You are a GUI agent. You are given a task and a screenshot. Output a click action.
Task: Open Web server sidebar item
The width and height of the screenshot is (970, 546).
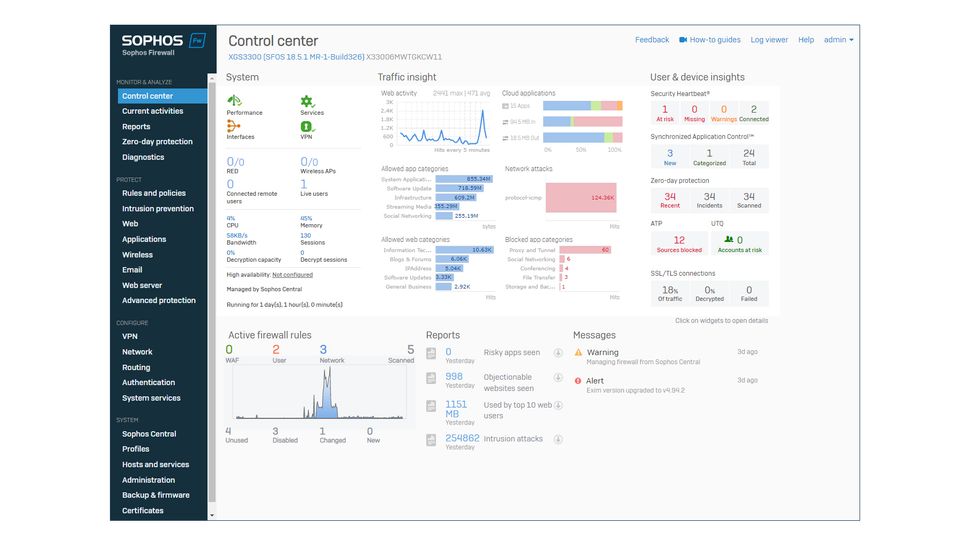(x=142, y=285)
